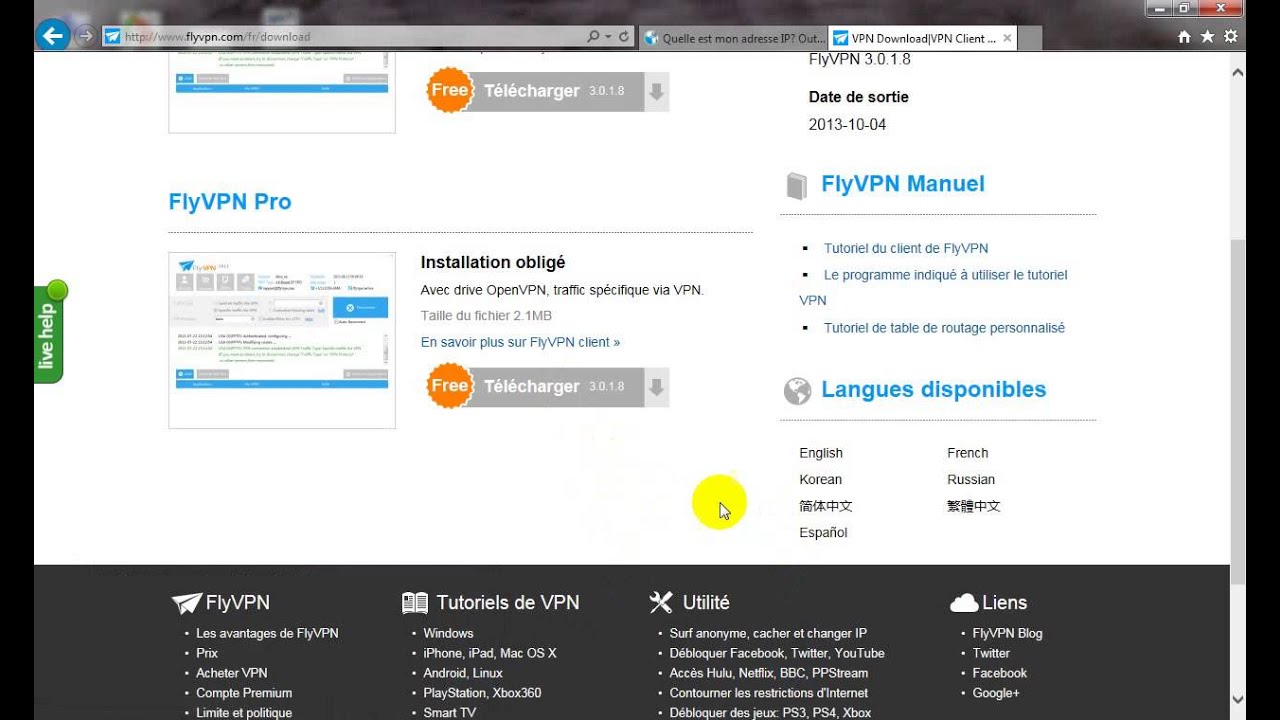Click the Tutoriels de VPN book icon
Viewport: 1280px width, 720px height.
click(415, 603)
